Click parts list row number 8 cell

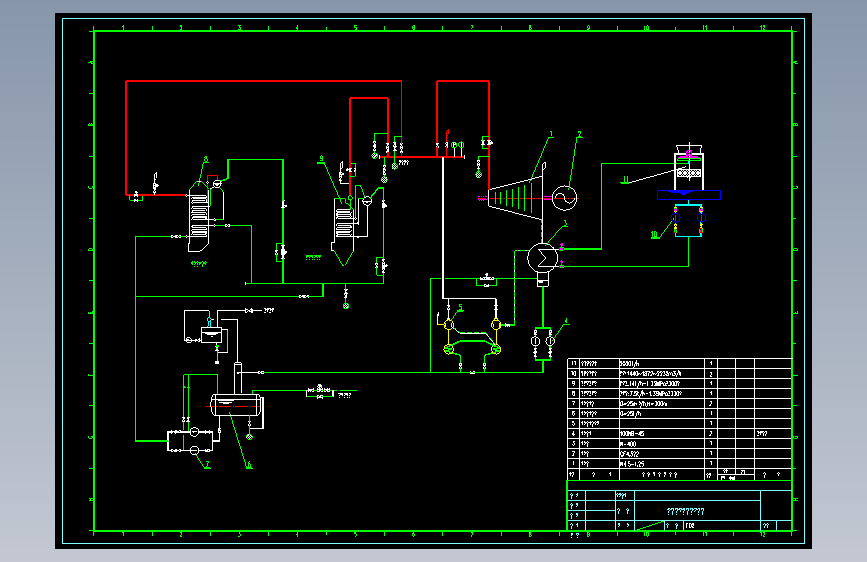coord(573,393)
